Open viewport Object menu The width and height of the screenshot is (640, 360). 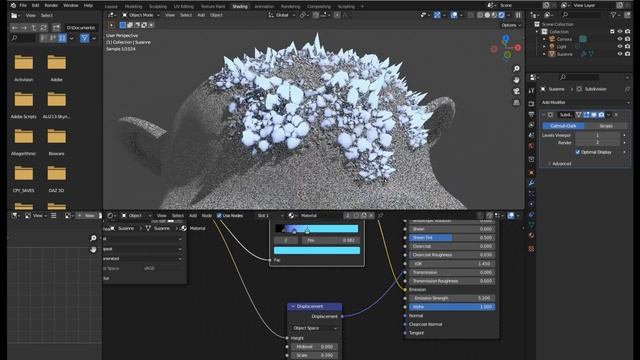pyautogui.click(x=216, y=15)
